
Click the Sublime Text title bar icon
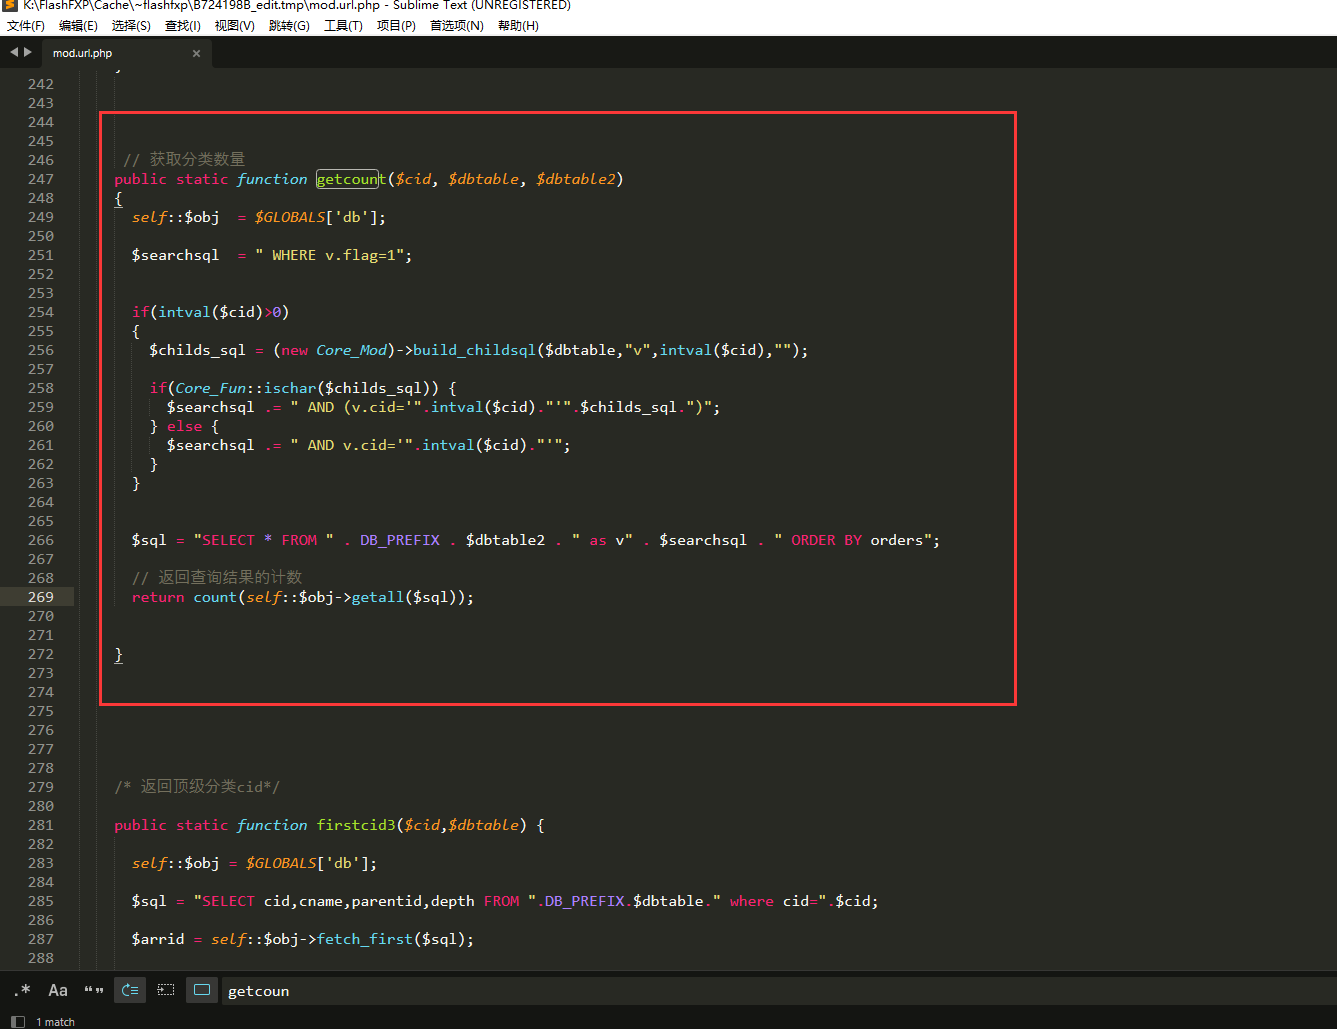10,6
